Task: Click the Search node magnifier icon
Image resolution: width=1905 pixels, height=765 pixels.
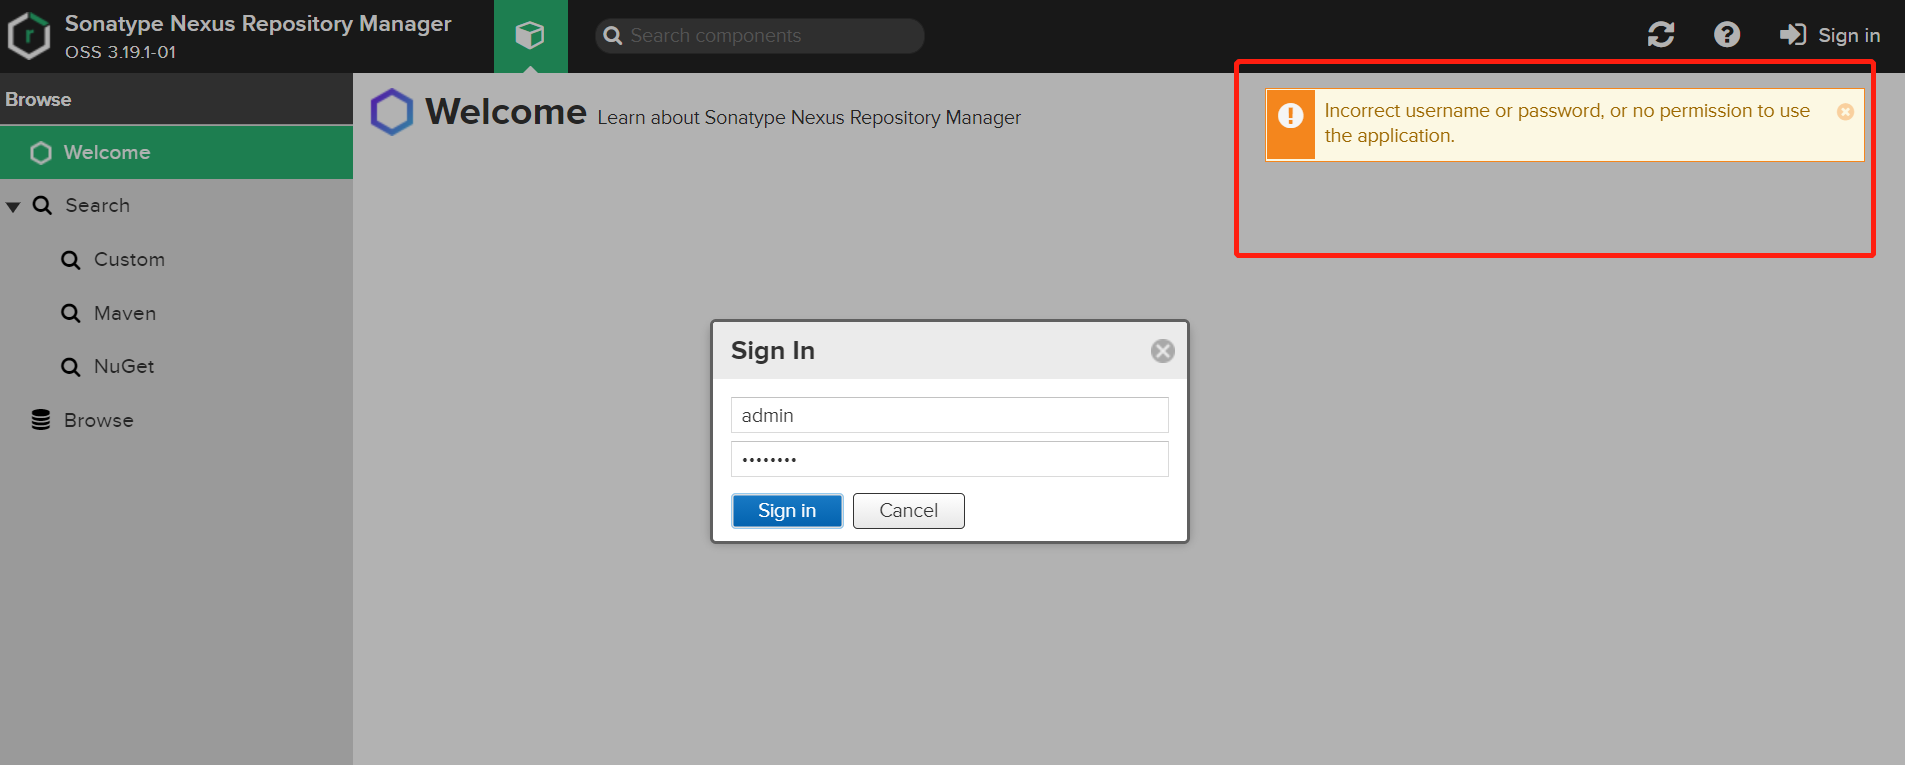Action: point(42,206)
